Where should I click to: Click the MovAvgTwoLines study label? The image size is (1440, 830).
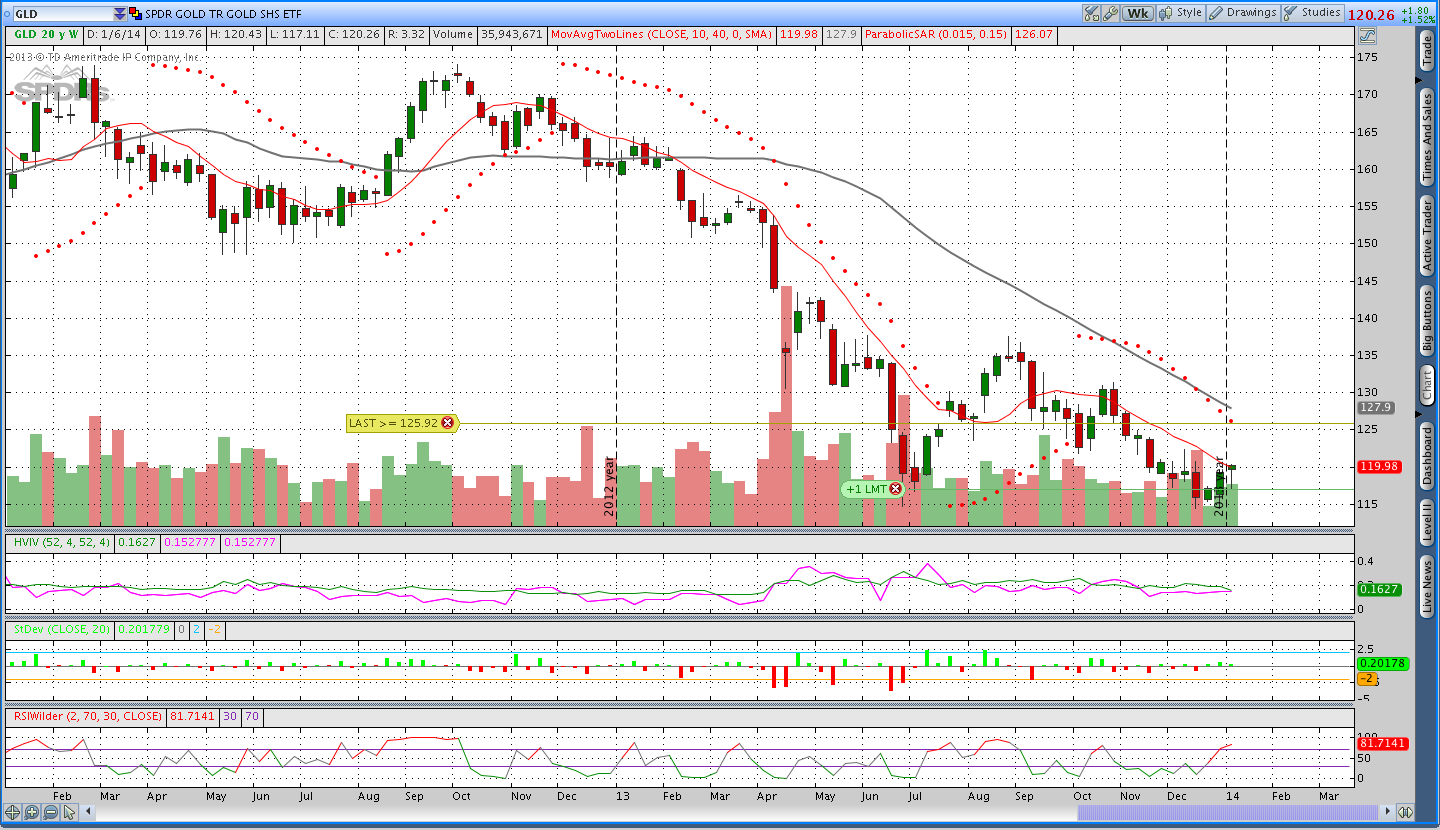point(663,34)
